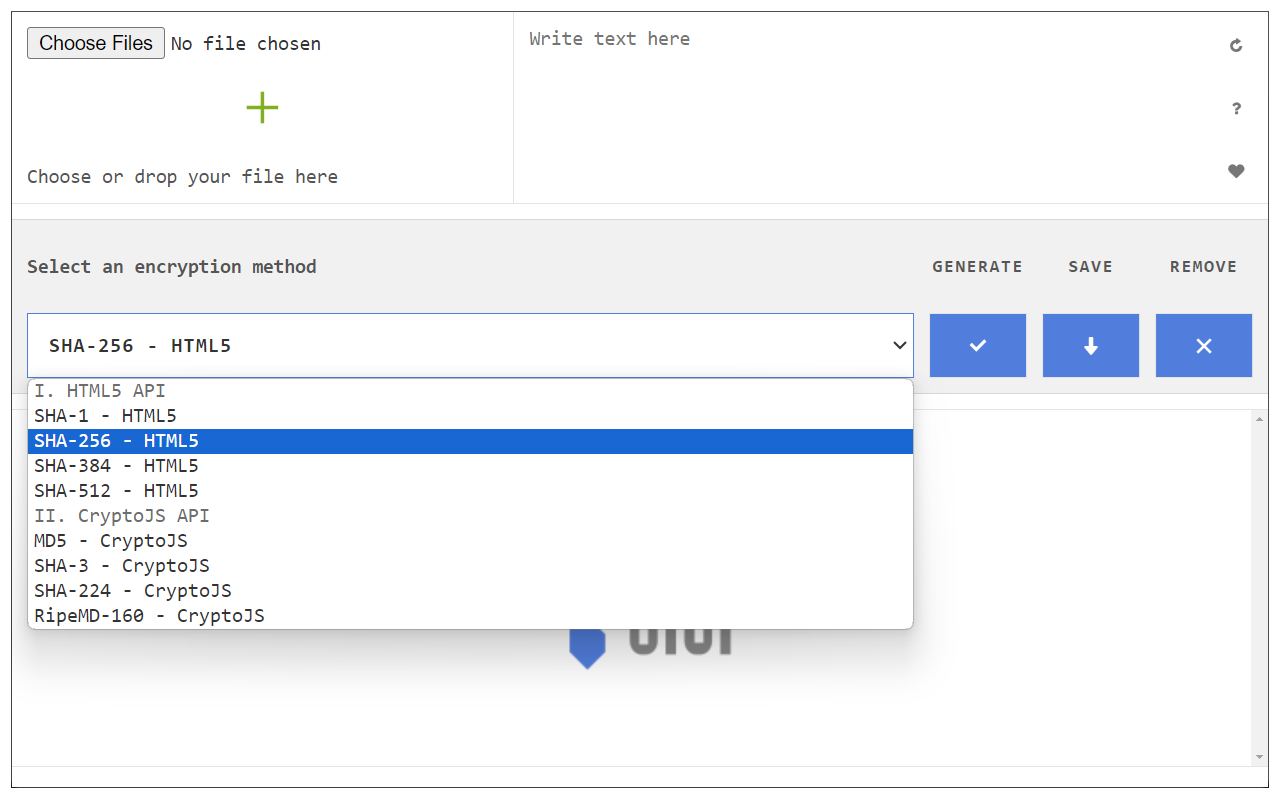The width and height of the screenshot is (1280, 800).
Task: Click the Choose Files button
Action: coord(96,43)
